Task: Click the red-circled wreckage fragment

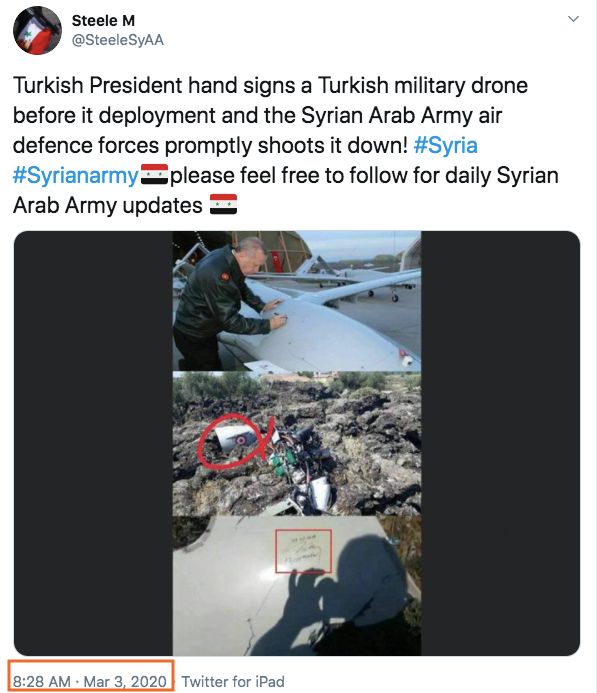Action: 233,441
